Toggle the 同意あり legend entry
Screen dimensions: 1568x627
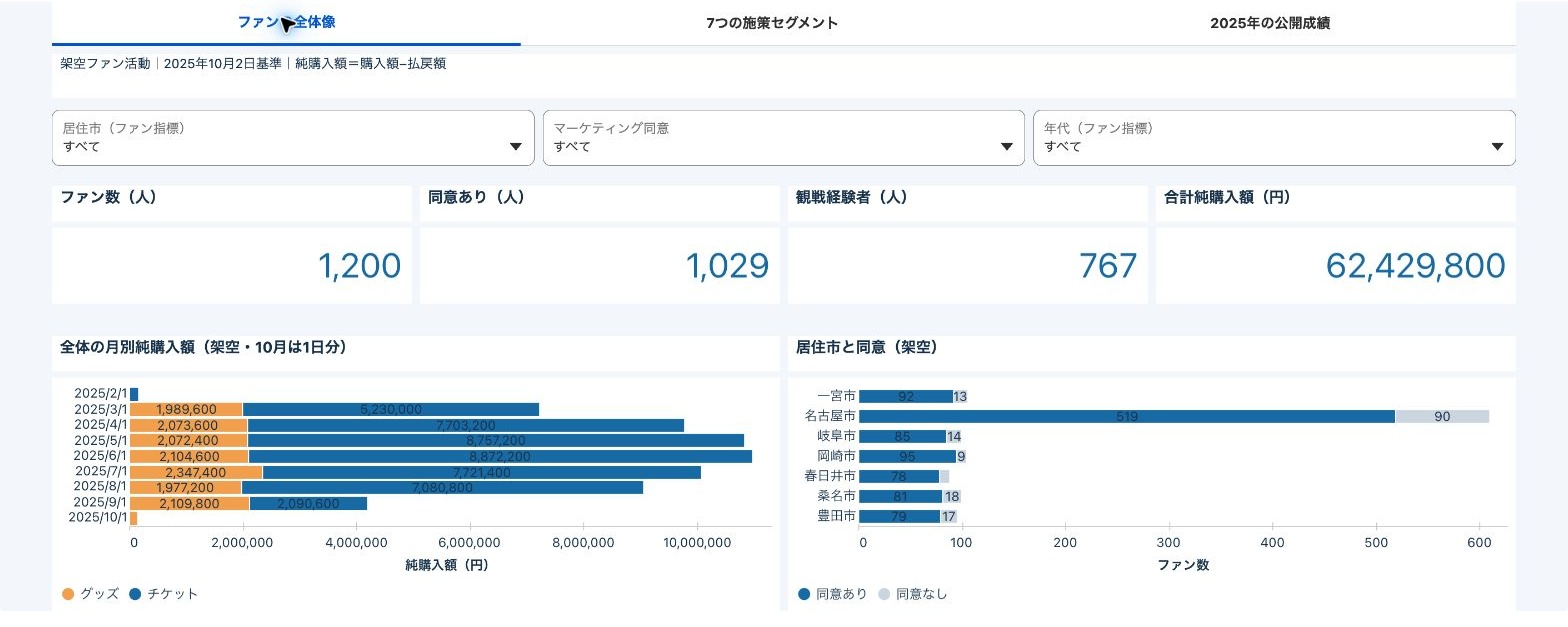pos(833,594)
